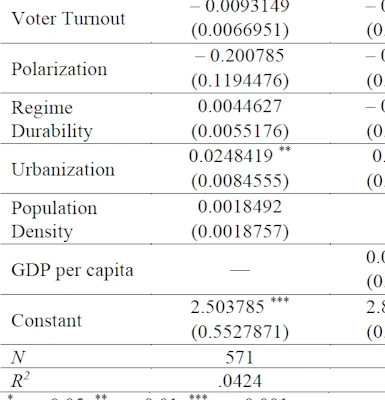The image size is (385, 400).
Task: Click the GDP per capita label
Action: tap(72, 270)
